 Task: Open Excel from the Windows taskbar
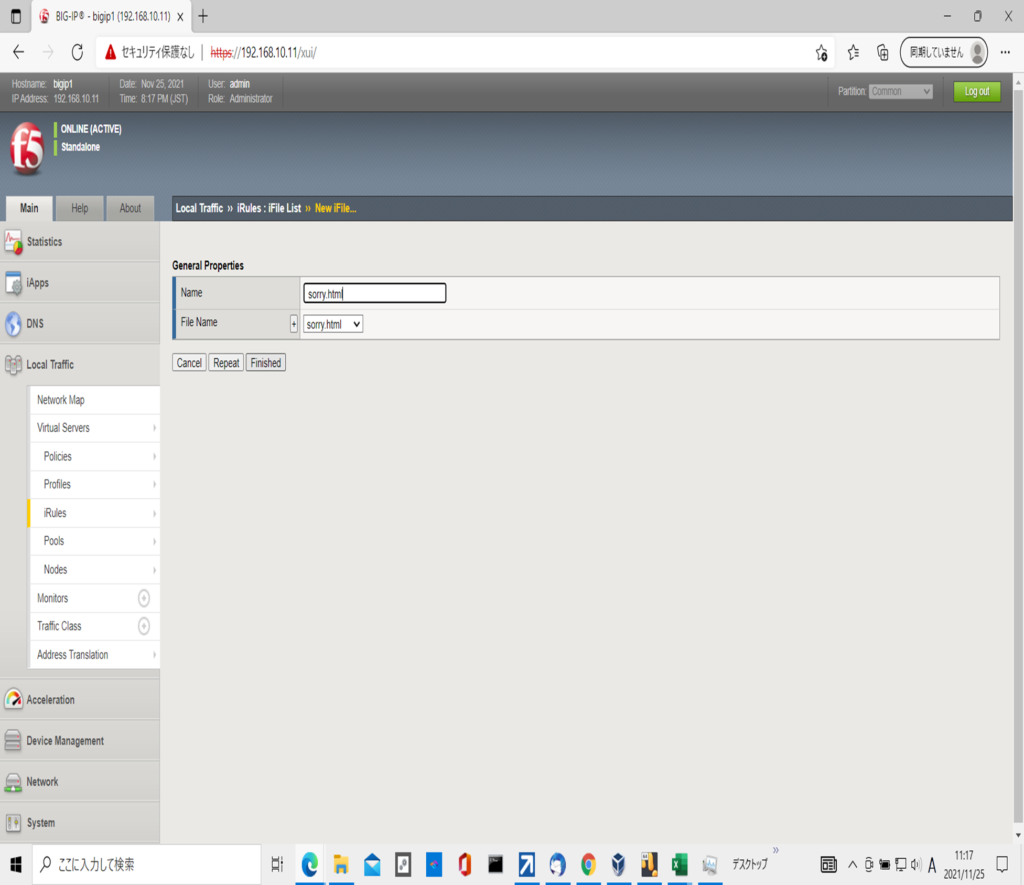679,864
